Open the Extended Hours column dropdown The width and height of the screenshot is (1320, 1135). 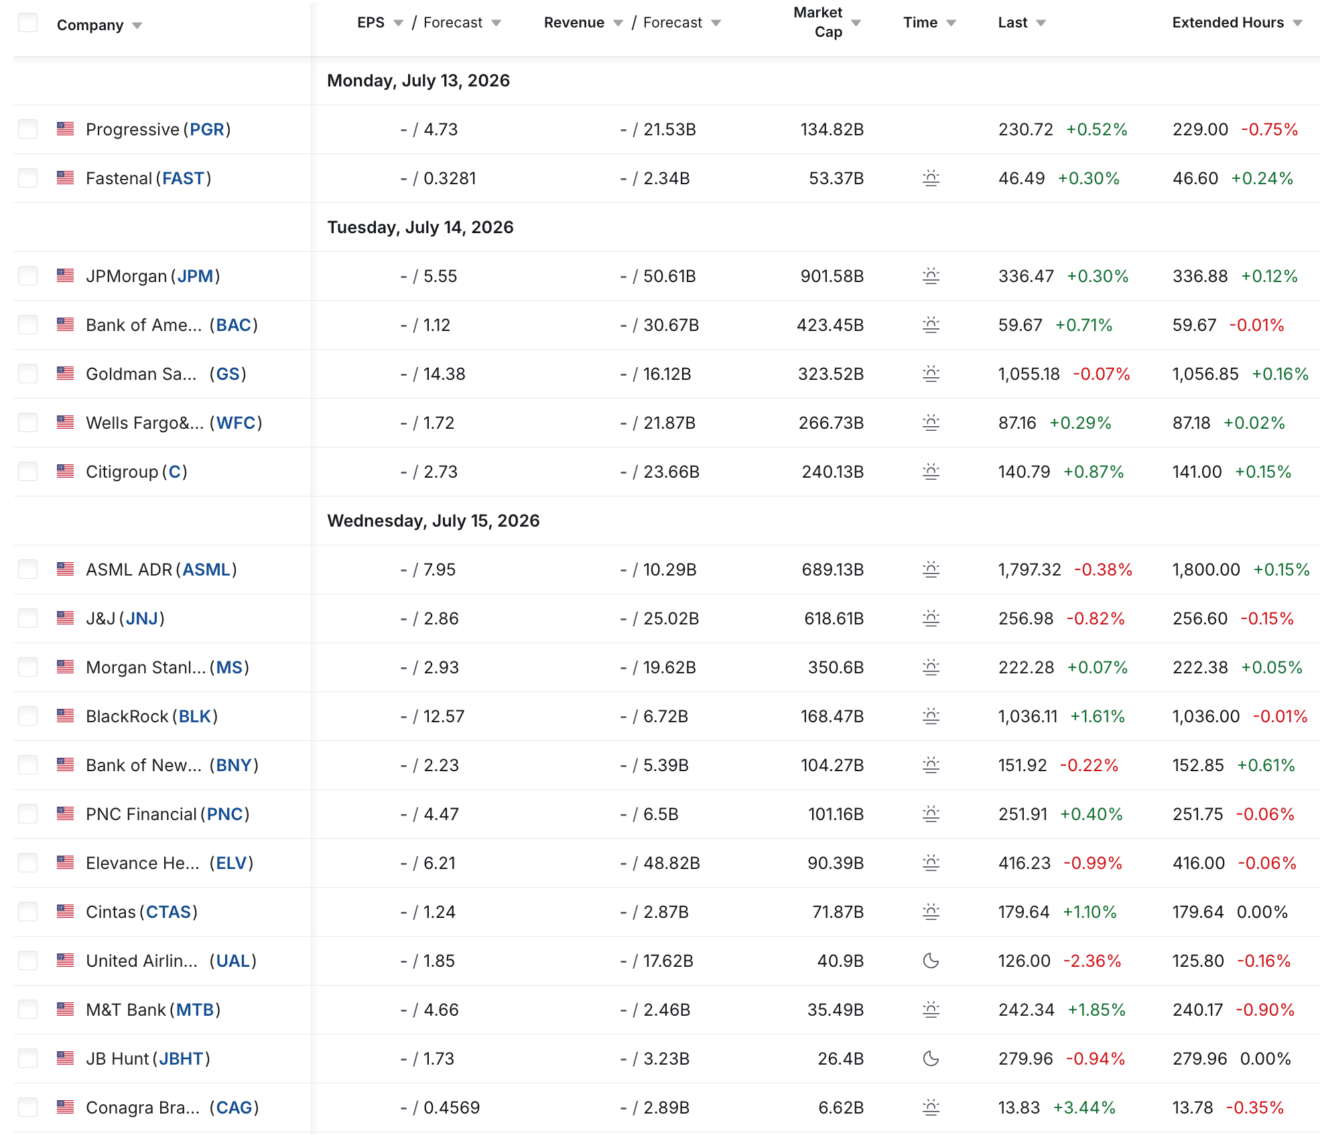(x=1297, y=23)
